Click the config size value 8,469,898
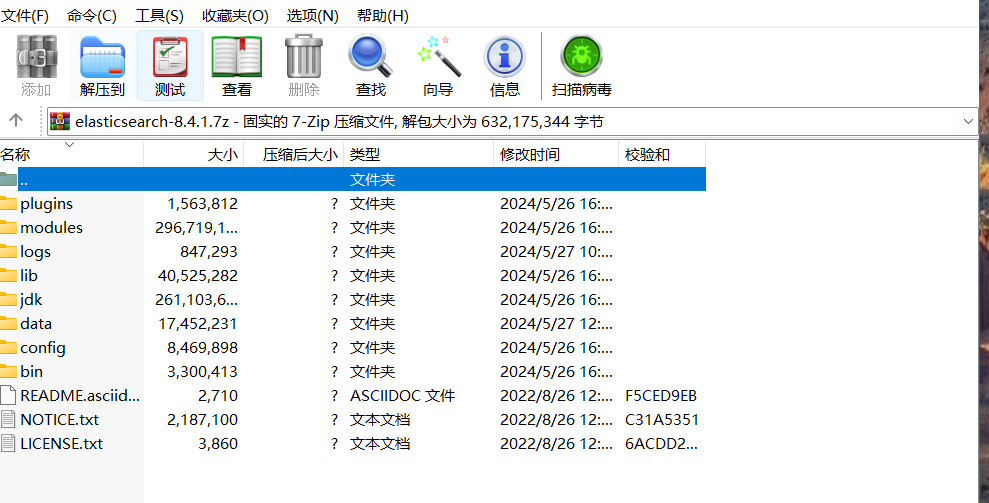 tap(202, 347)
